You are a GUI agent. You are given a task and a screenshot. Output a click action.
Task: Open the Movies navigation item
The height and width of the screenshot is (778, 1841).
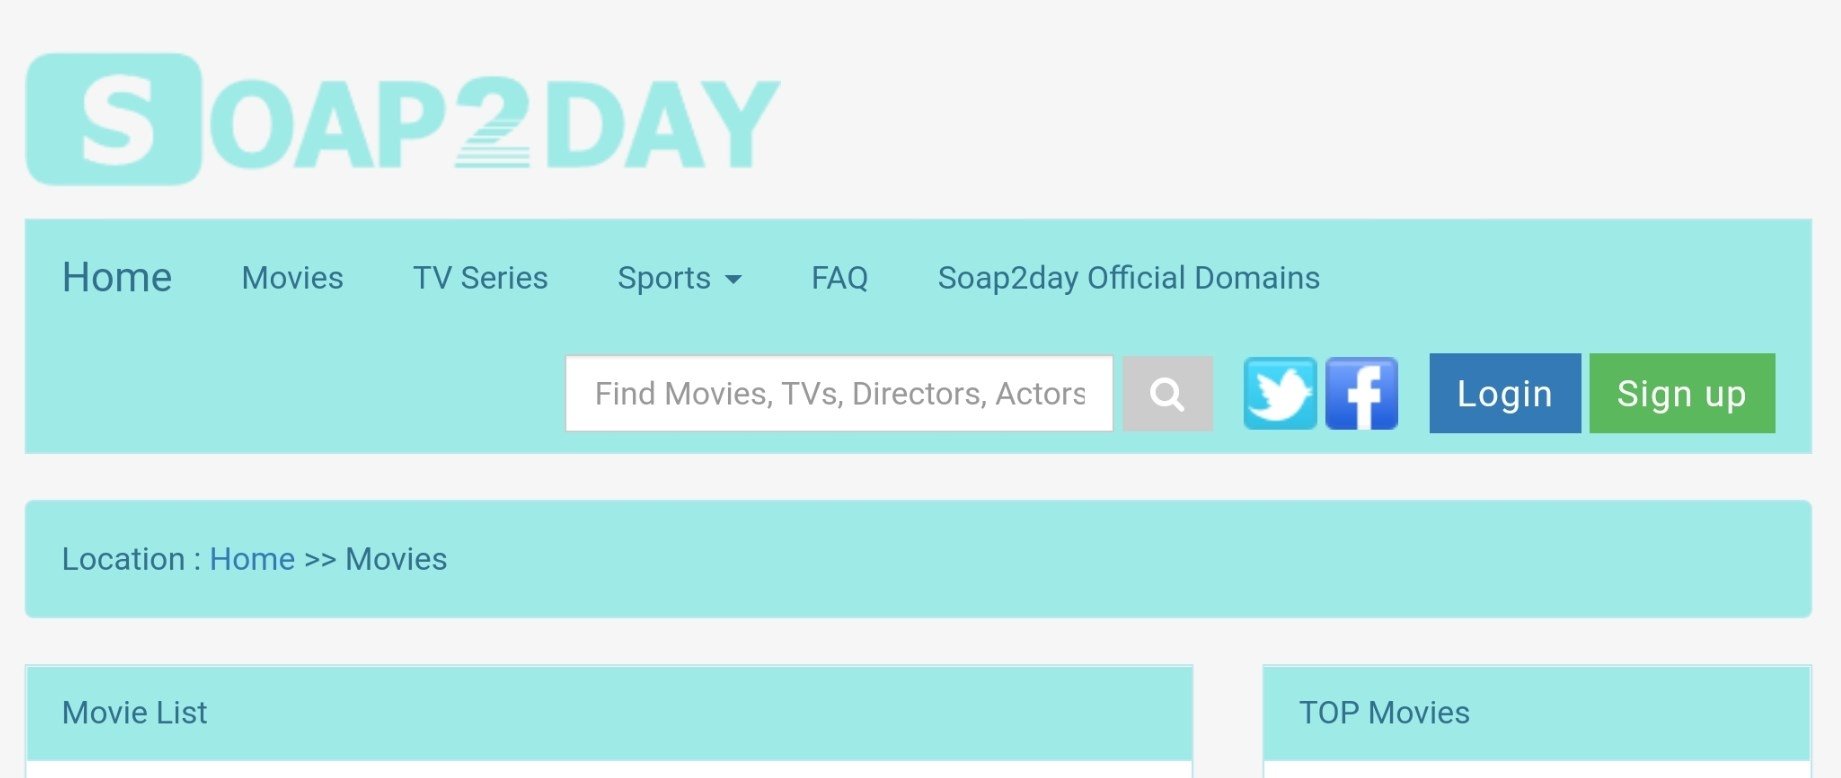pos(292,278)
